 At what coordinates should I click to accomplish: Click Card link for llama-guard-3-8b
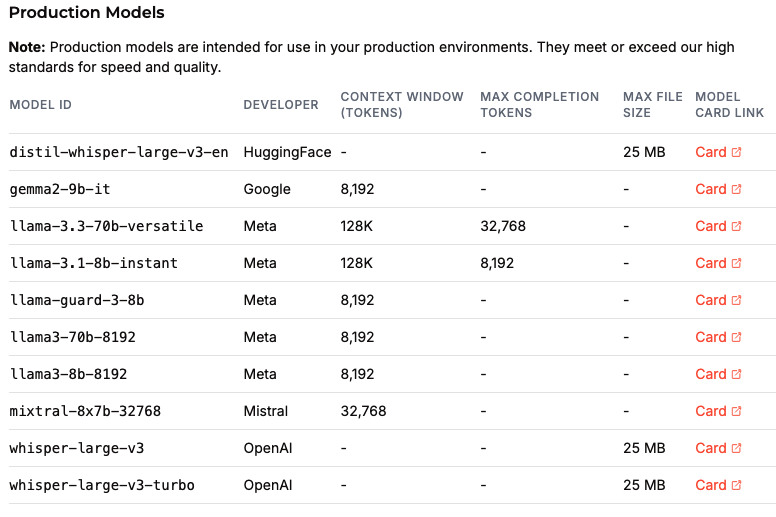tap(711, 300)
